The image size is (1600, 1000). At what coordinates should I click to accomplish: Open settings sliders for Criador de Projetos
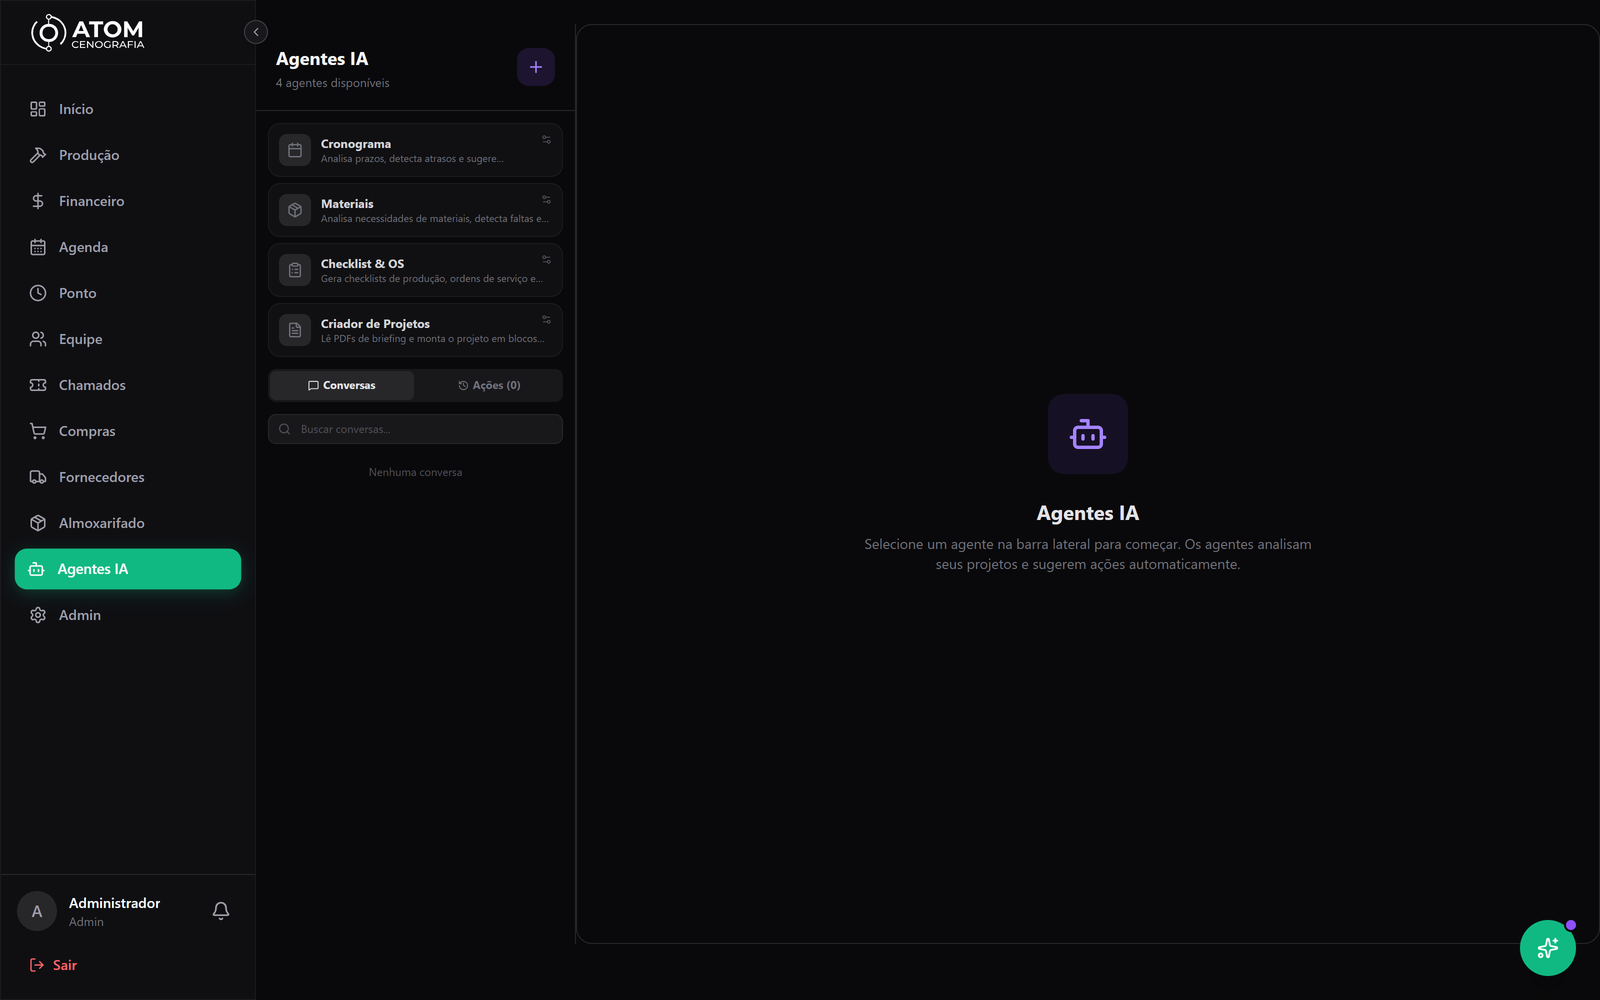point(546,320)
